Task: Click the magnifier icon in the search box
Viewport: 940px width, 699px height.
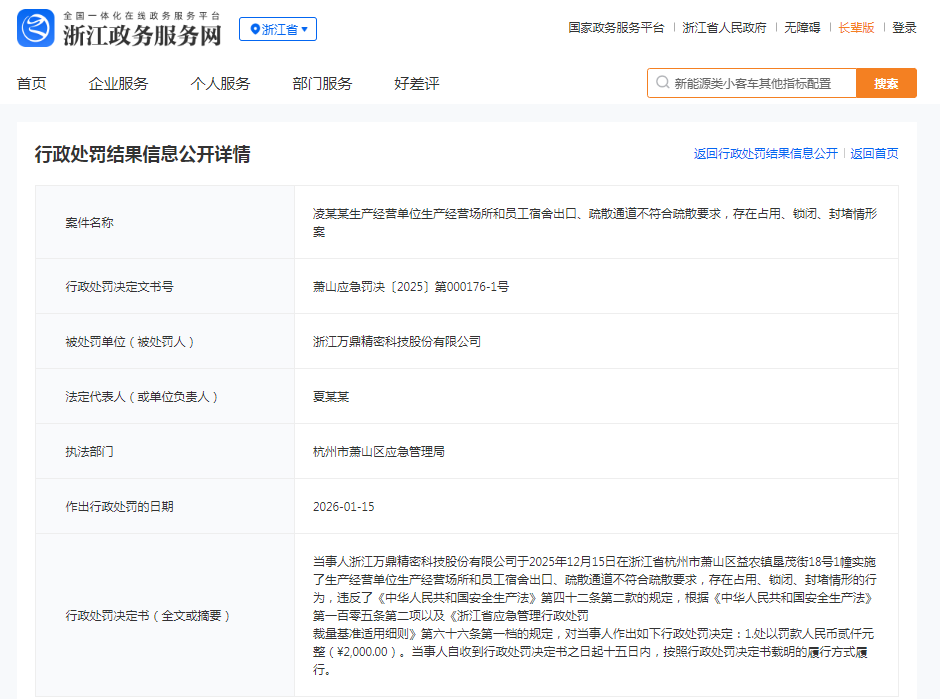Action: coord(661,83)
